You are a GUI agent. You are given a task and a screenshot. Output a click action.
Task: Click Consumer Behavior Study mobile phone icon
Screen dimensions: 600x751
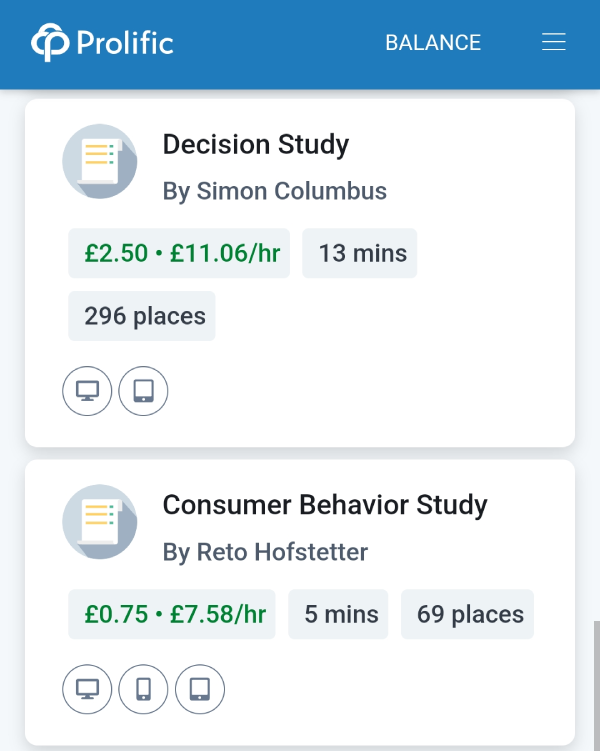point(143,689)
